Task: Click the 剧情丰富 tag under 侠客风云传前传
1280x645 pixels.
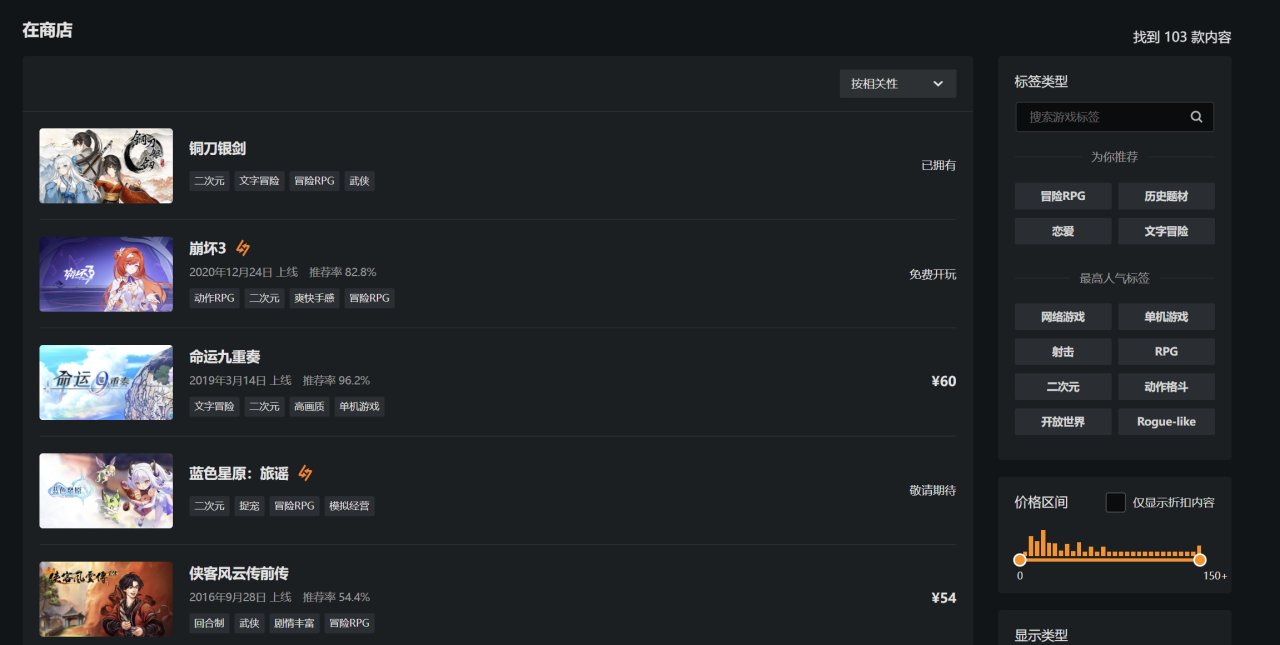Action: pyautogui.click(x=295, y=623)
